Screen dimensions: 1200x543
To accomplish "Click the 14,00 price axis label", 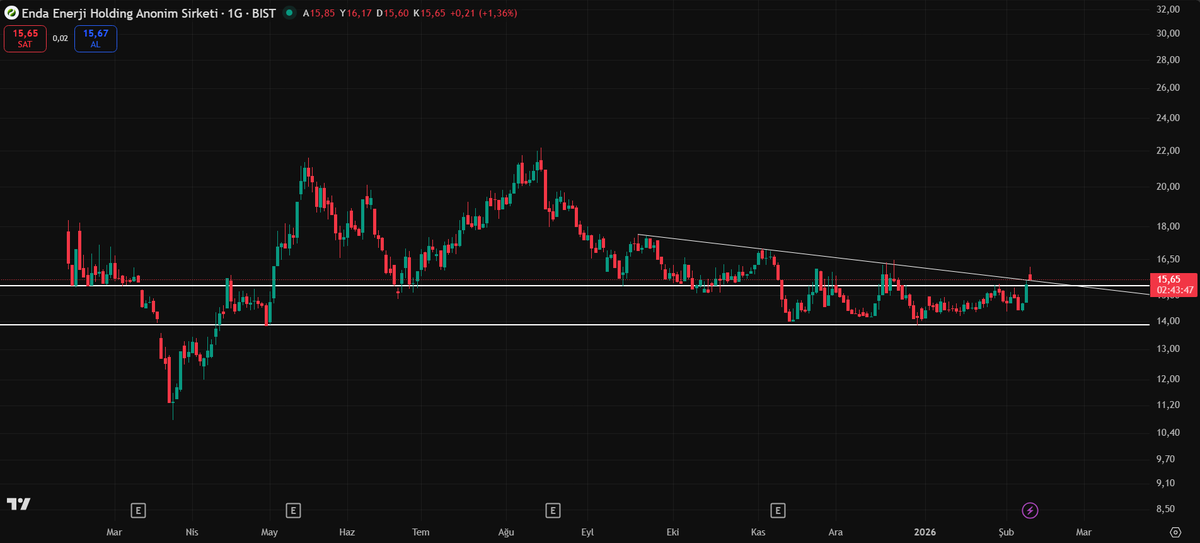I will 1169,321.
